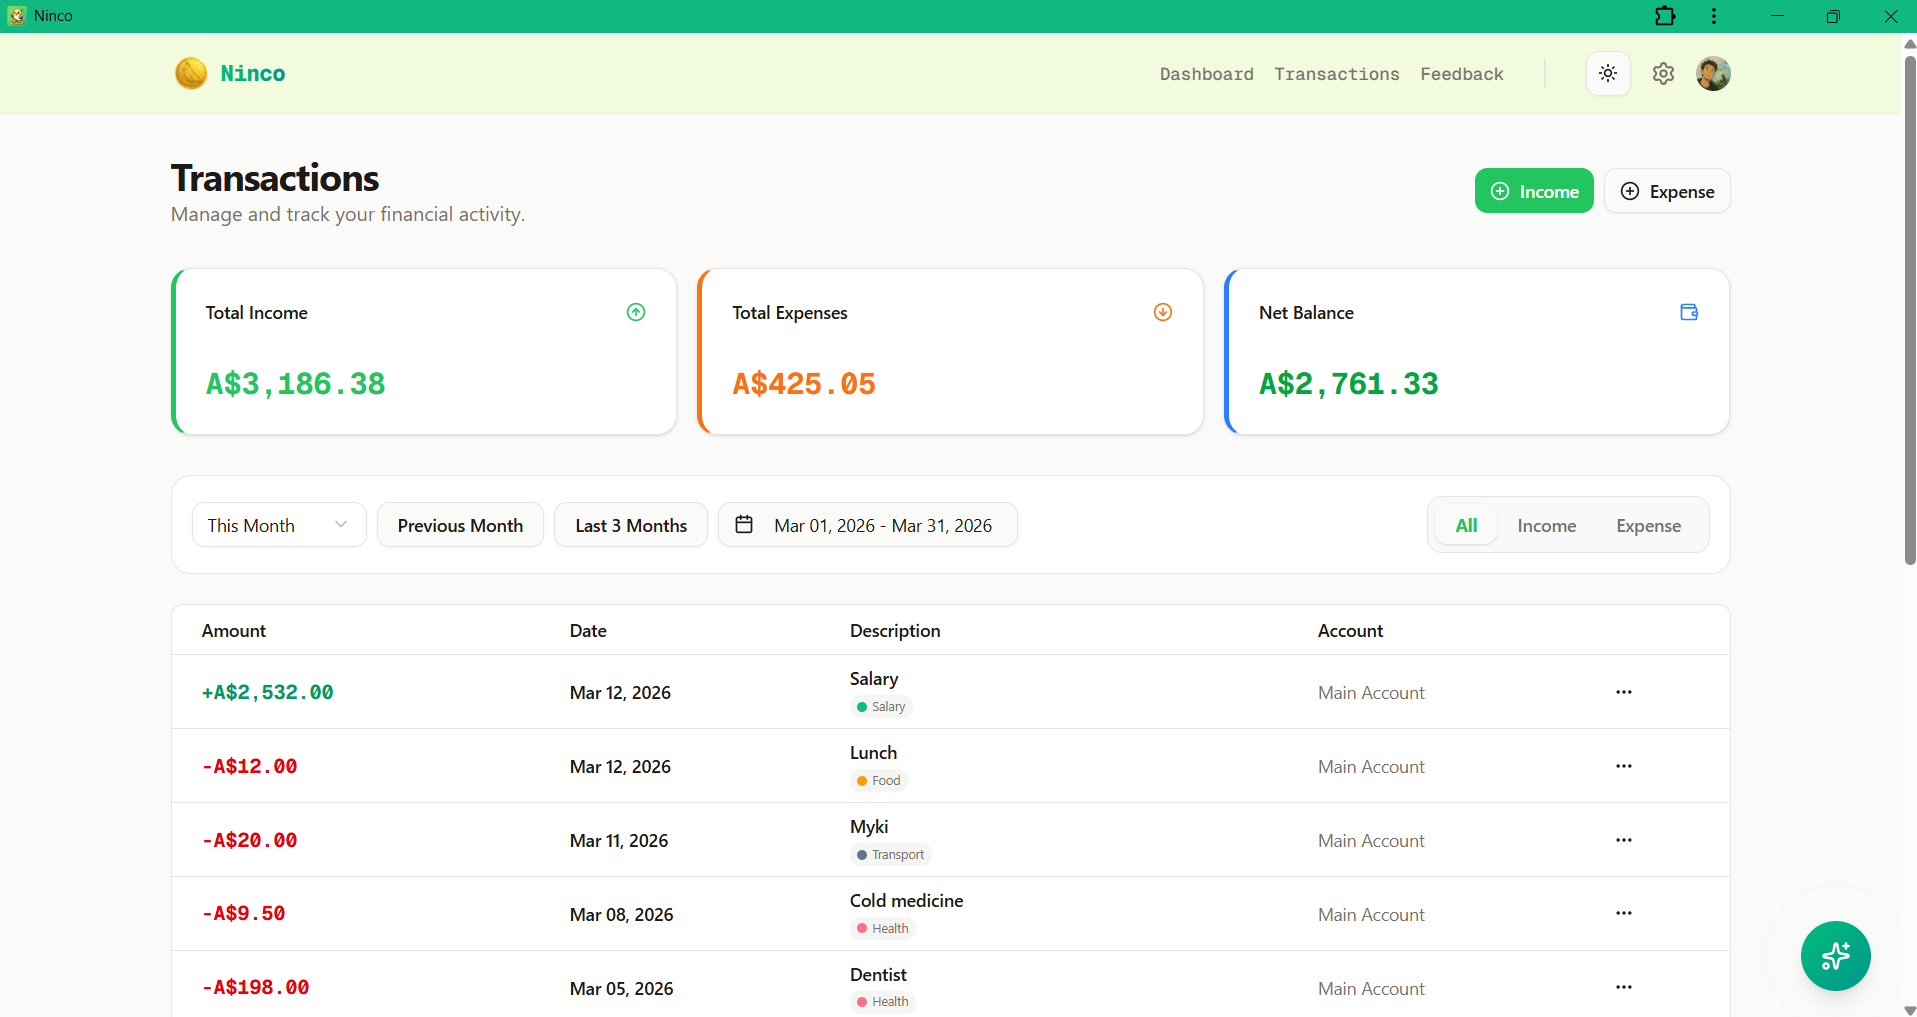The width and height of the screenshot is (1917, 1017).
Task: Click Total Income up-arrow icon
Action: 636,312
